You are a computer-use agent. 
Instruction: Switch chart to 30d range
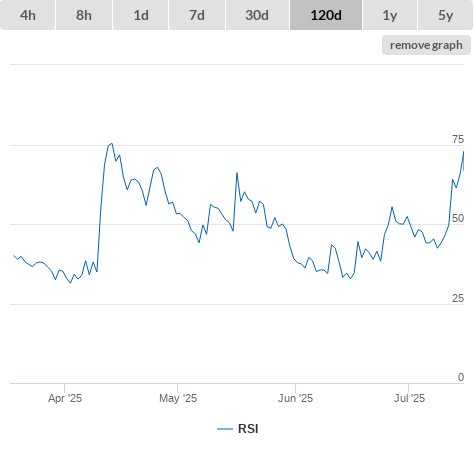[x=257, y=15]
